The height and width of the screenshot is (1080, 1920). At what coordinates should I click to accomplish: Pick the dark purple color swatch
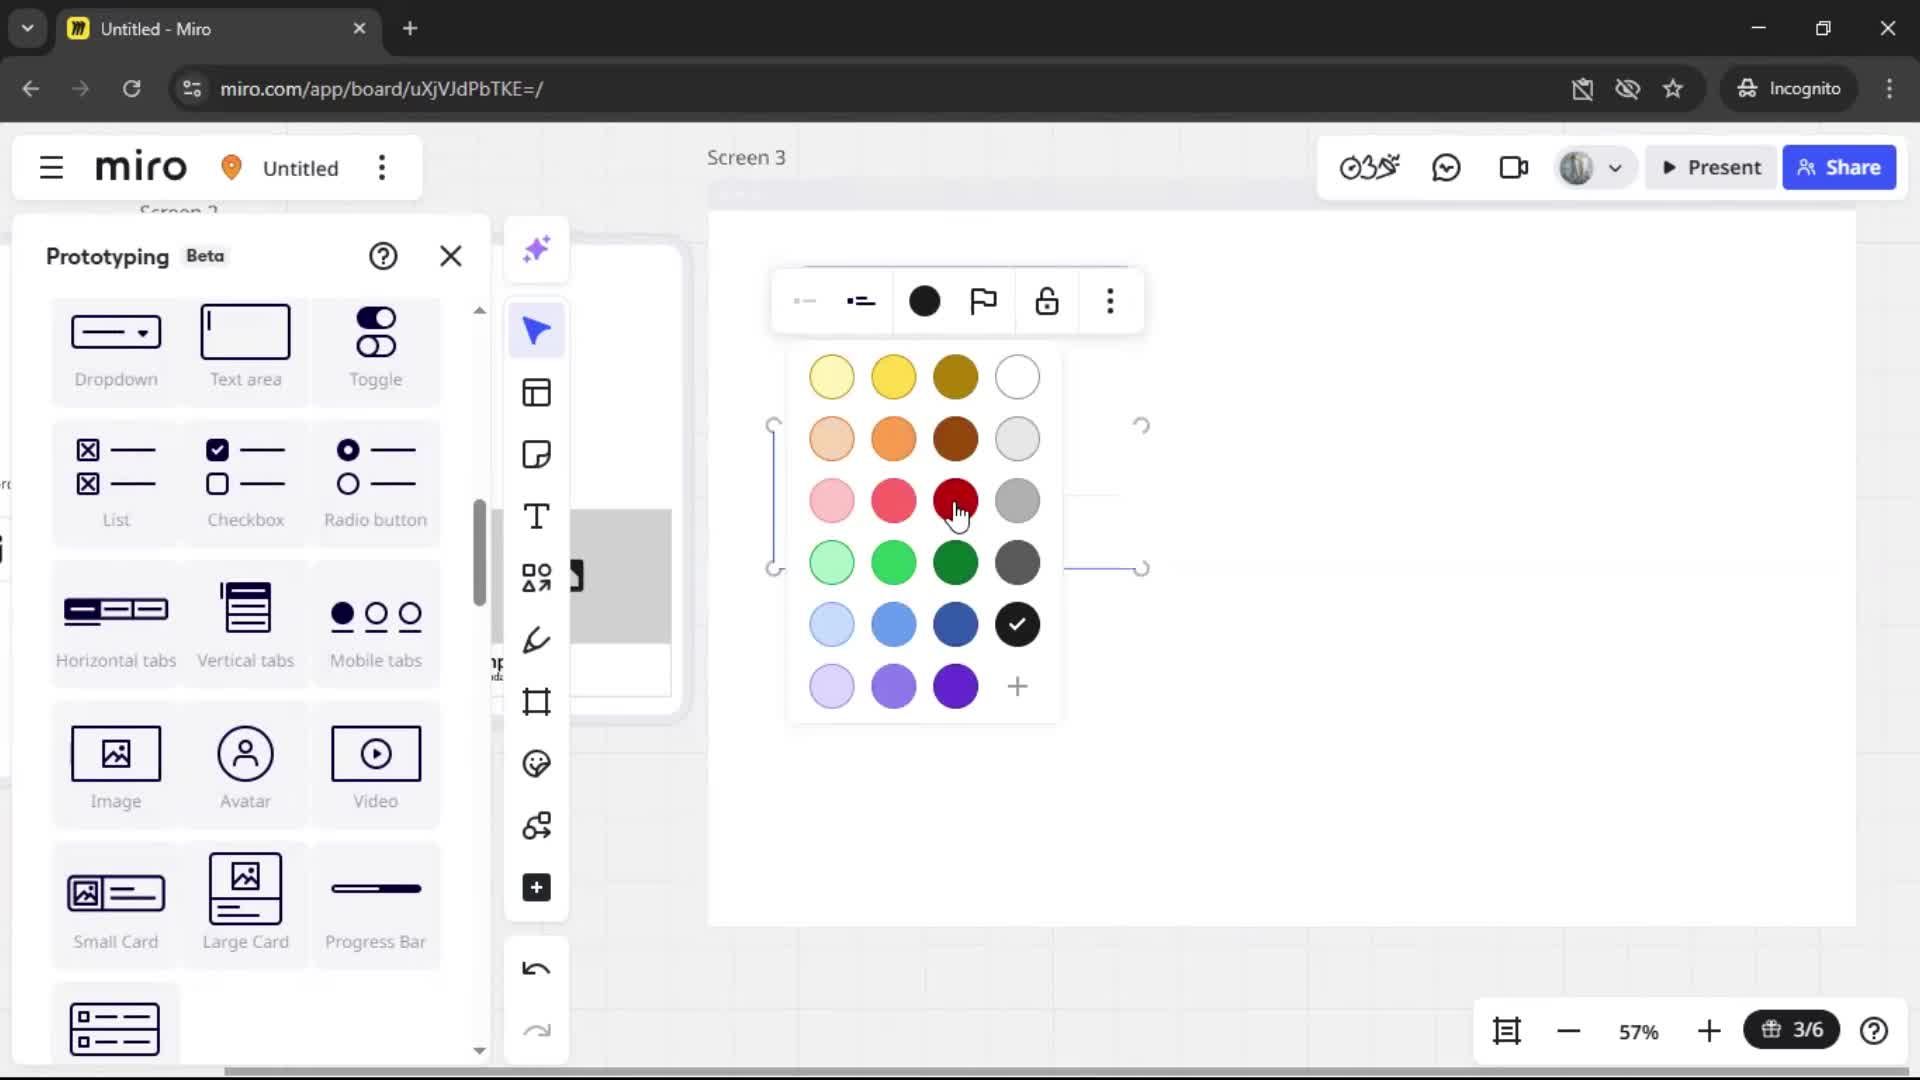pos(956,687)
